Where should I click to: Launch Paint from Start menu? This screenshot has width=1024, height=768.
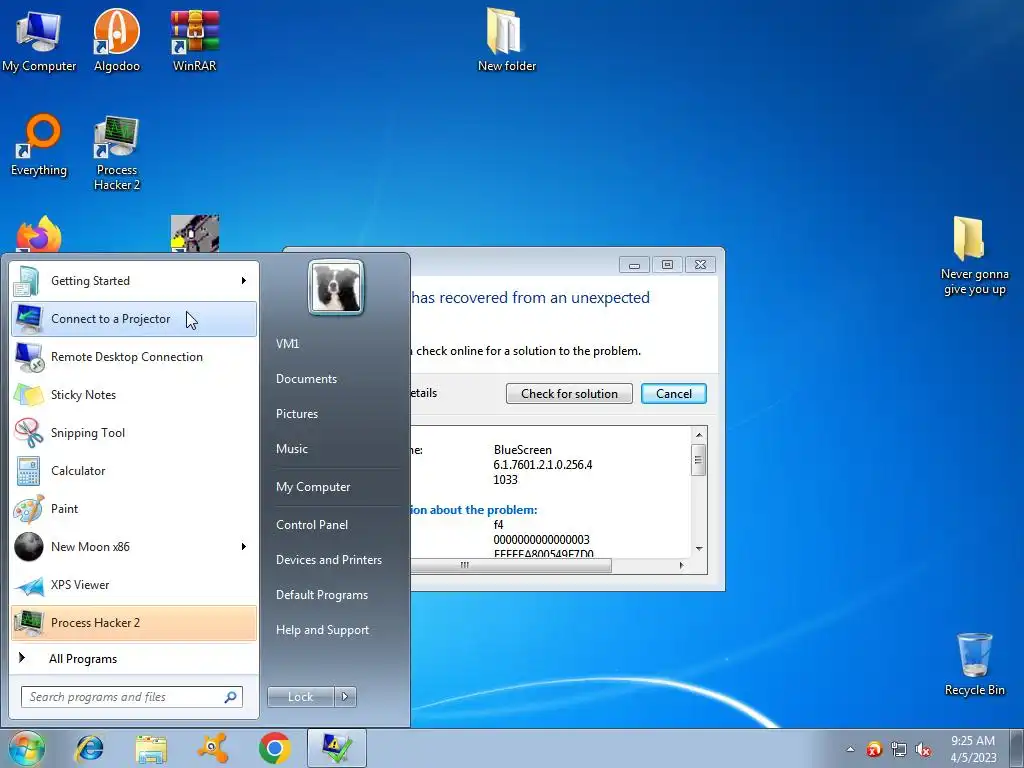134,508
